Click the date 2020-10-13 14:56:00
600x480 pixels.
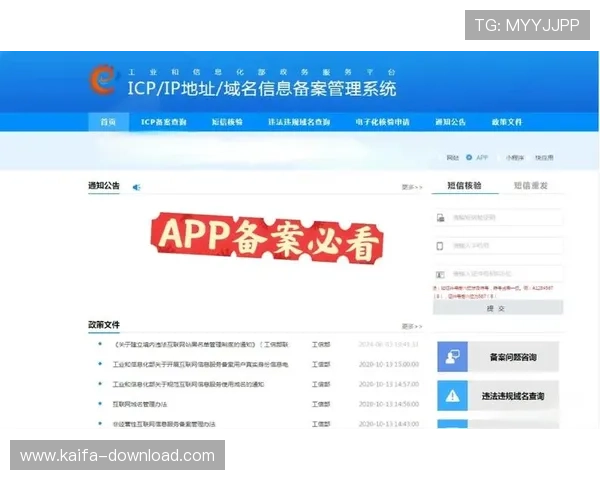(x=389, y=404)
